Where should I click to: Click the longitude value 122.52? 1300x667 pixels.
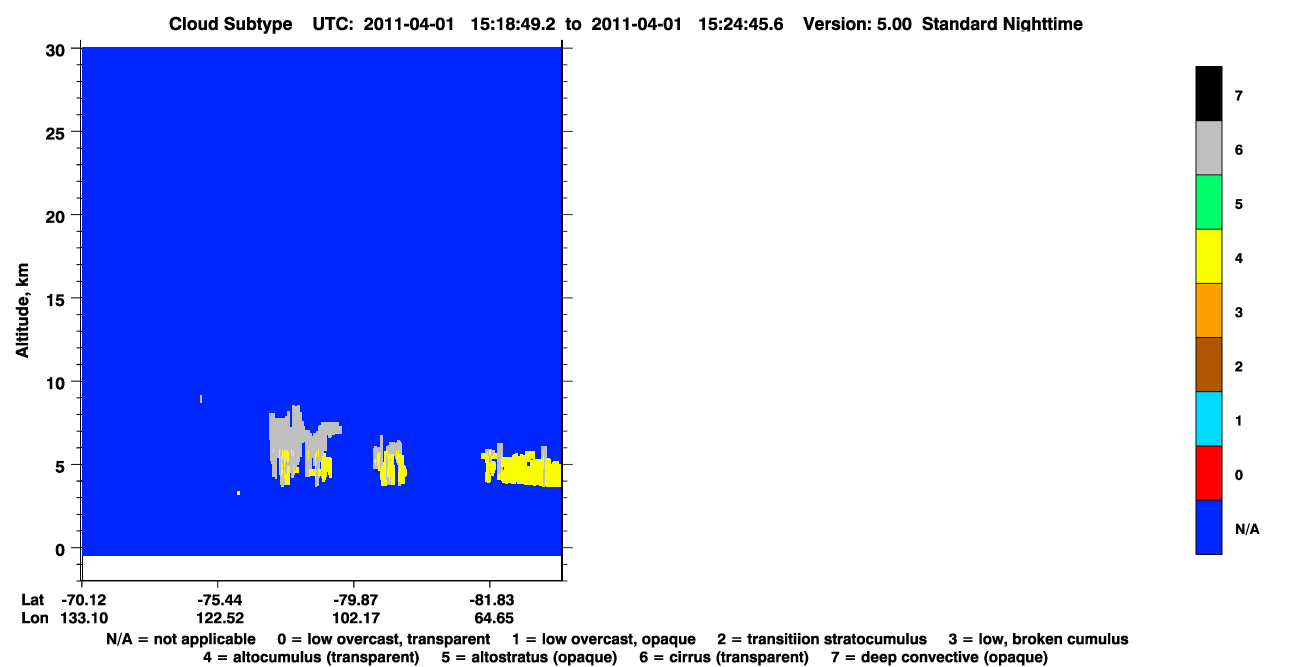point(218,618)
